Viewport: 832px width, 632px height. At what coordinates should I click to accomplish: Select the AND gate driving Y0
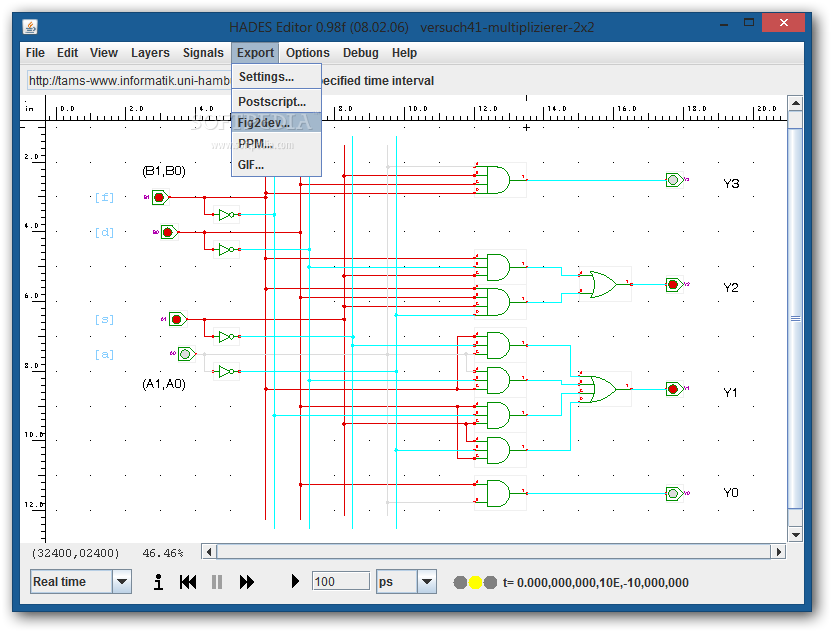coord(498,494)
